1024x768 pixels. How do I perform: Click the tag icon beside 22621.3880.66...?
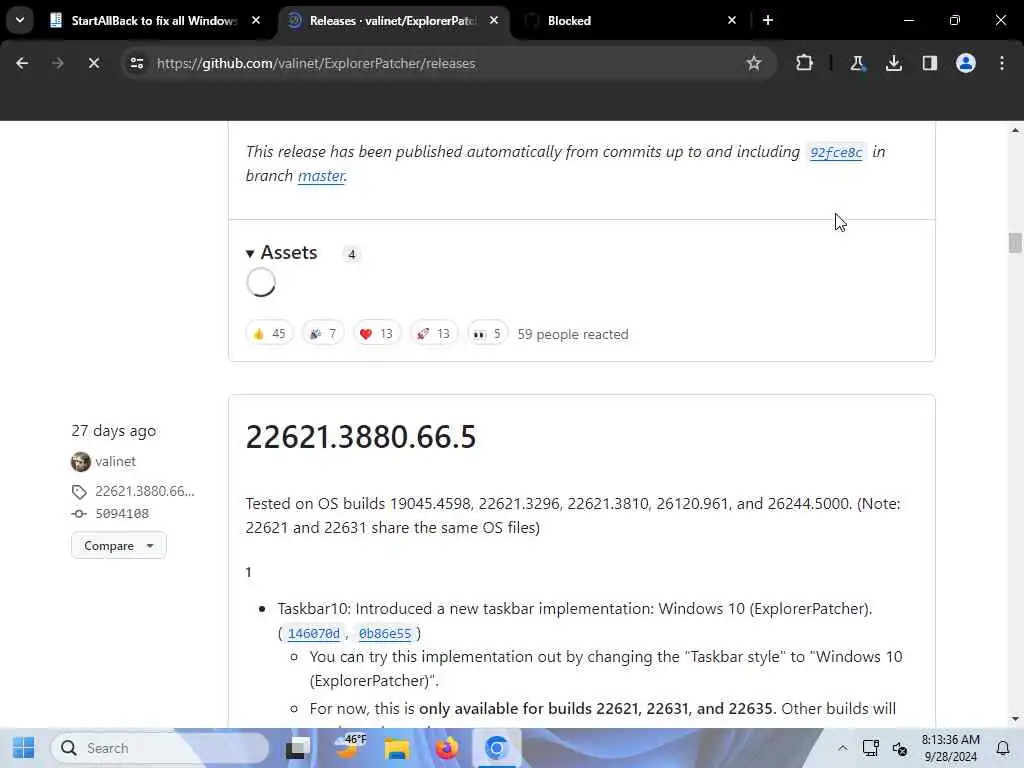tap(79, 492)
